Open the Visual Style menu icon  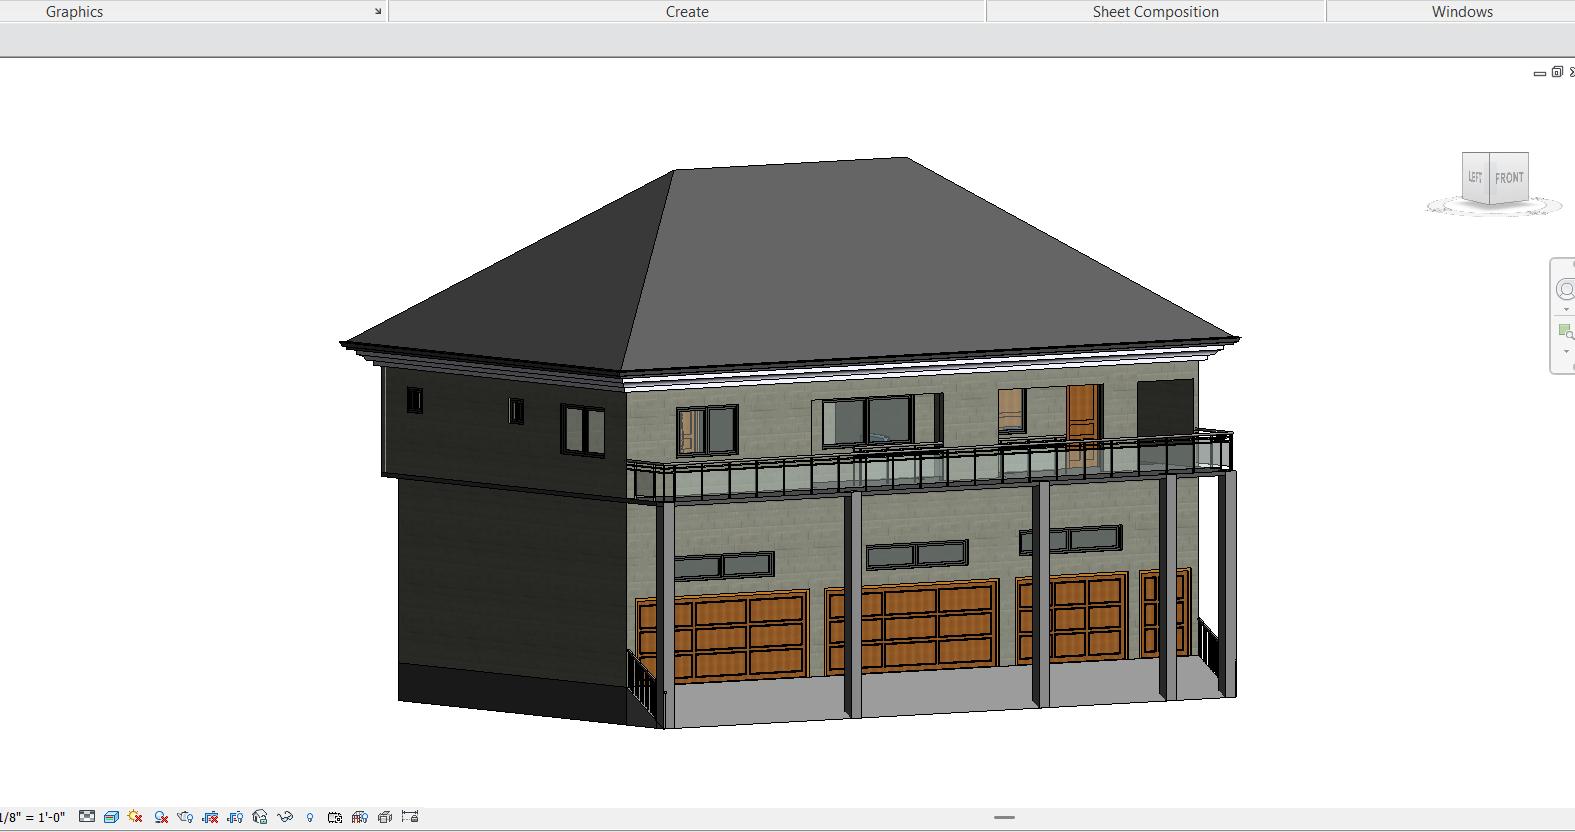111,817
